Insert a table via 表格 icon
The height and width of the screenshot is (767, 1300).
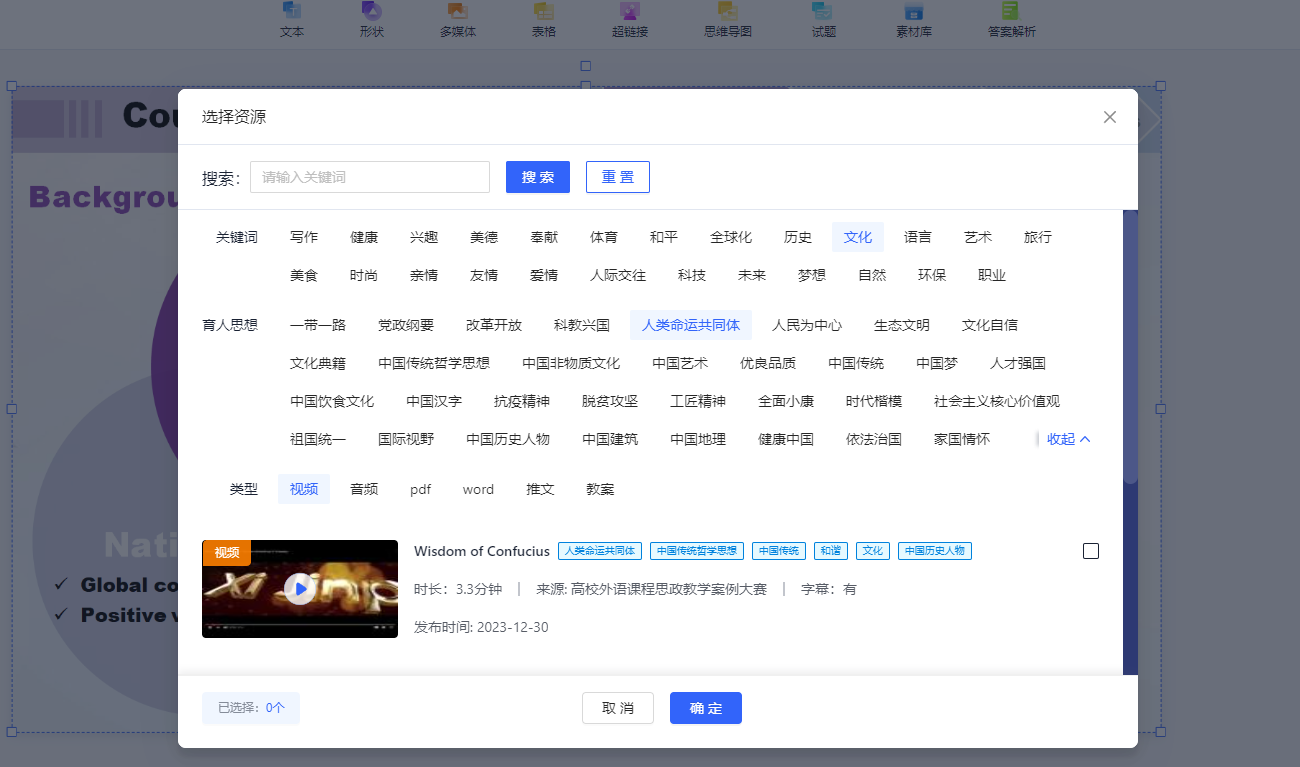click(x=544, y=12)
